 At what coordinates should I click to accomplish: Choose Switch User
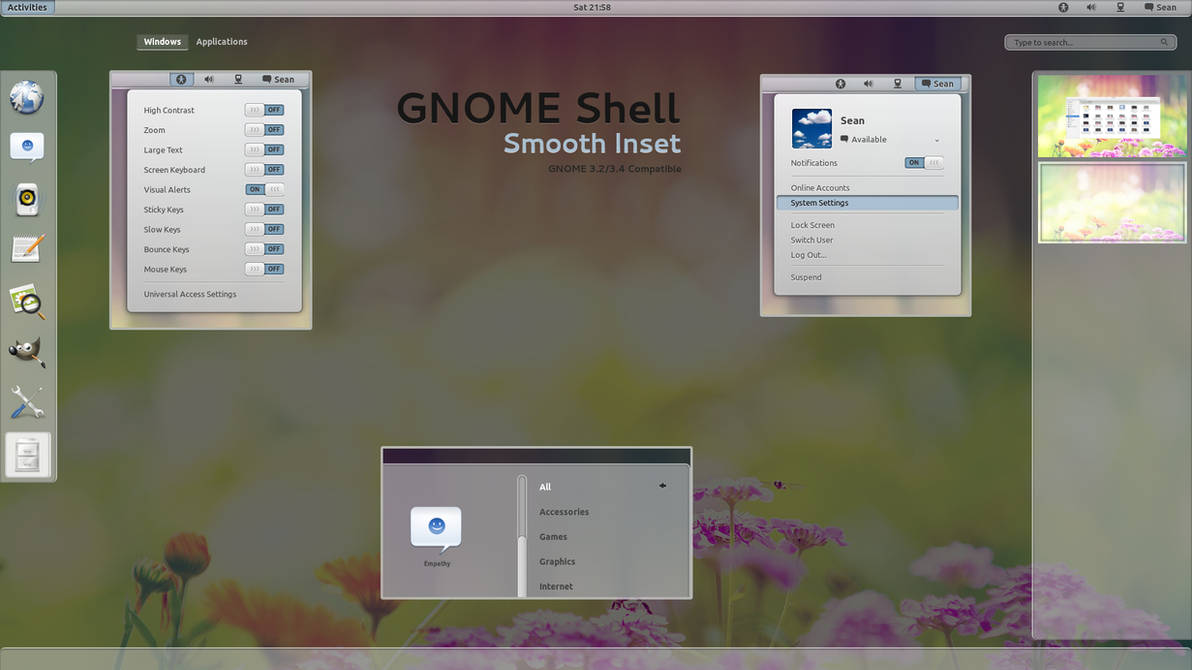pos(811,240)
